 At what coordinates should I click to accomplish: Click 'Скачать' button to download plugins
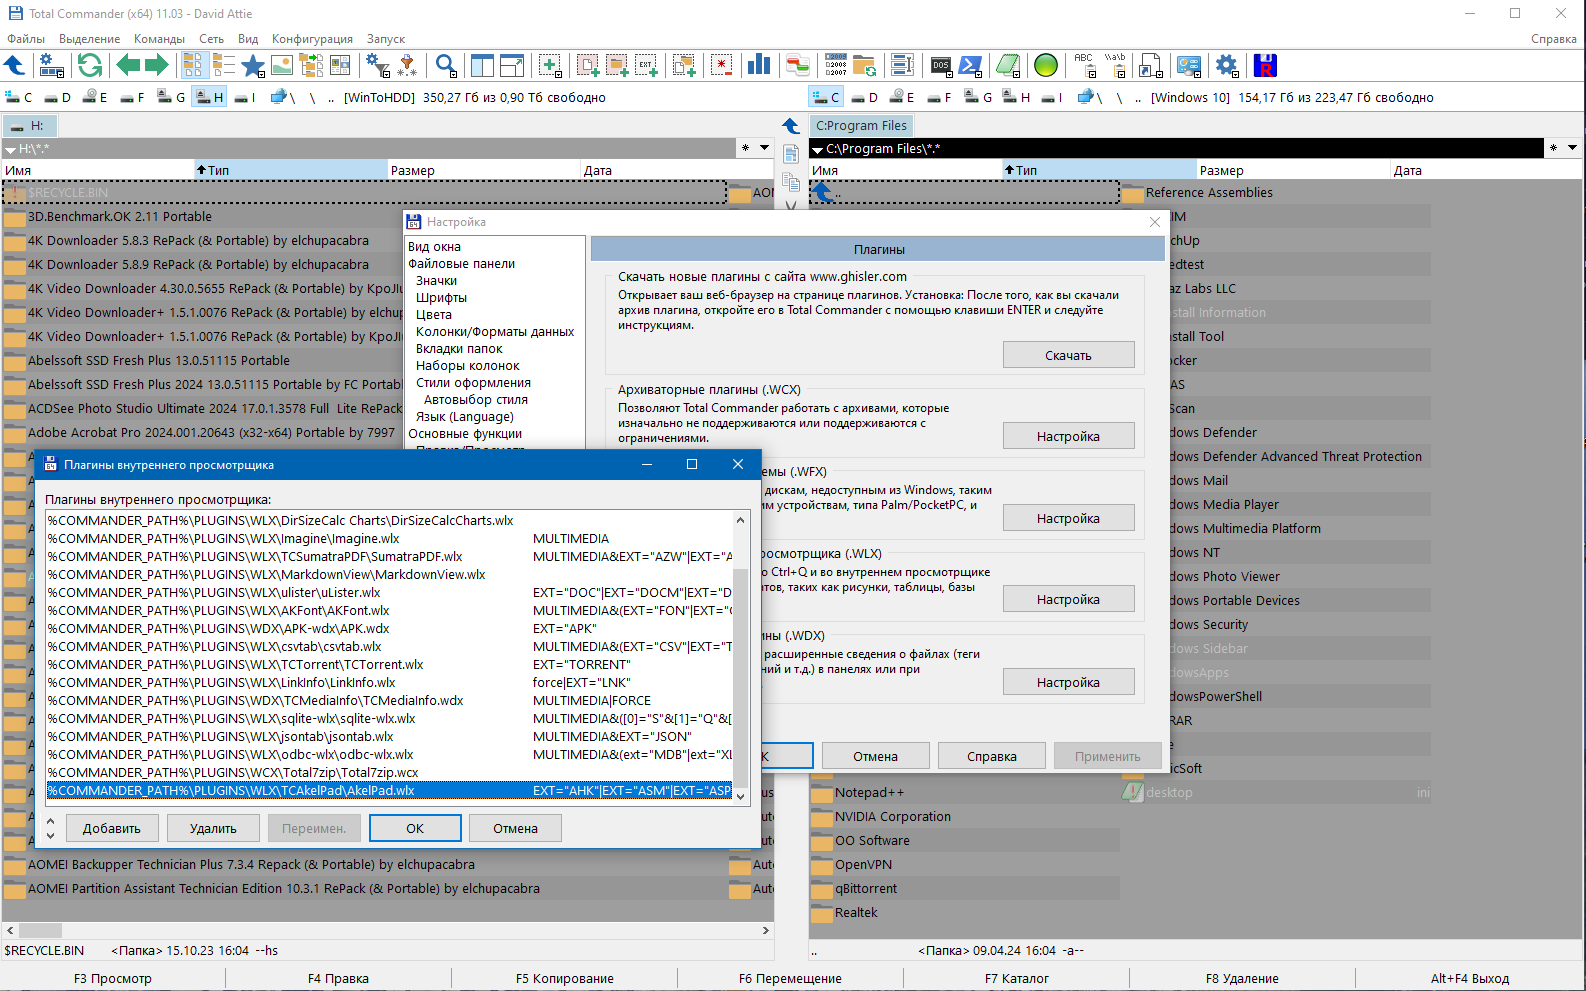pyautogui.click(x=1068, y=355)
